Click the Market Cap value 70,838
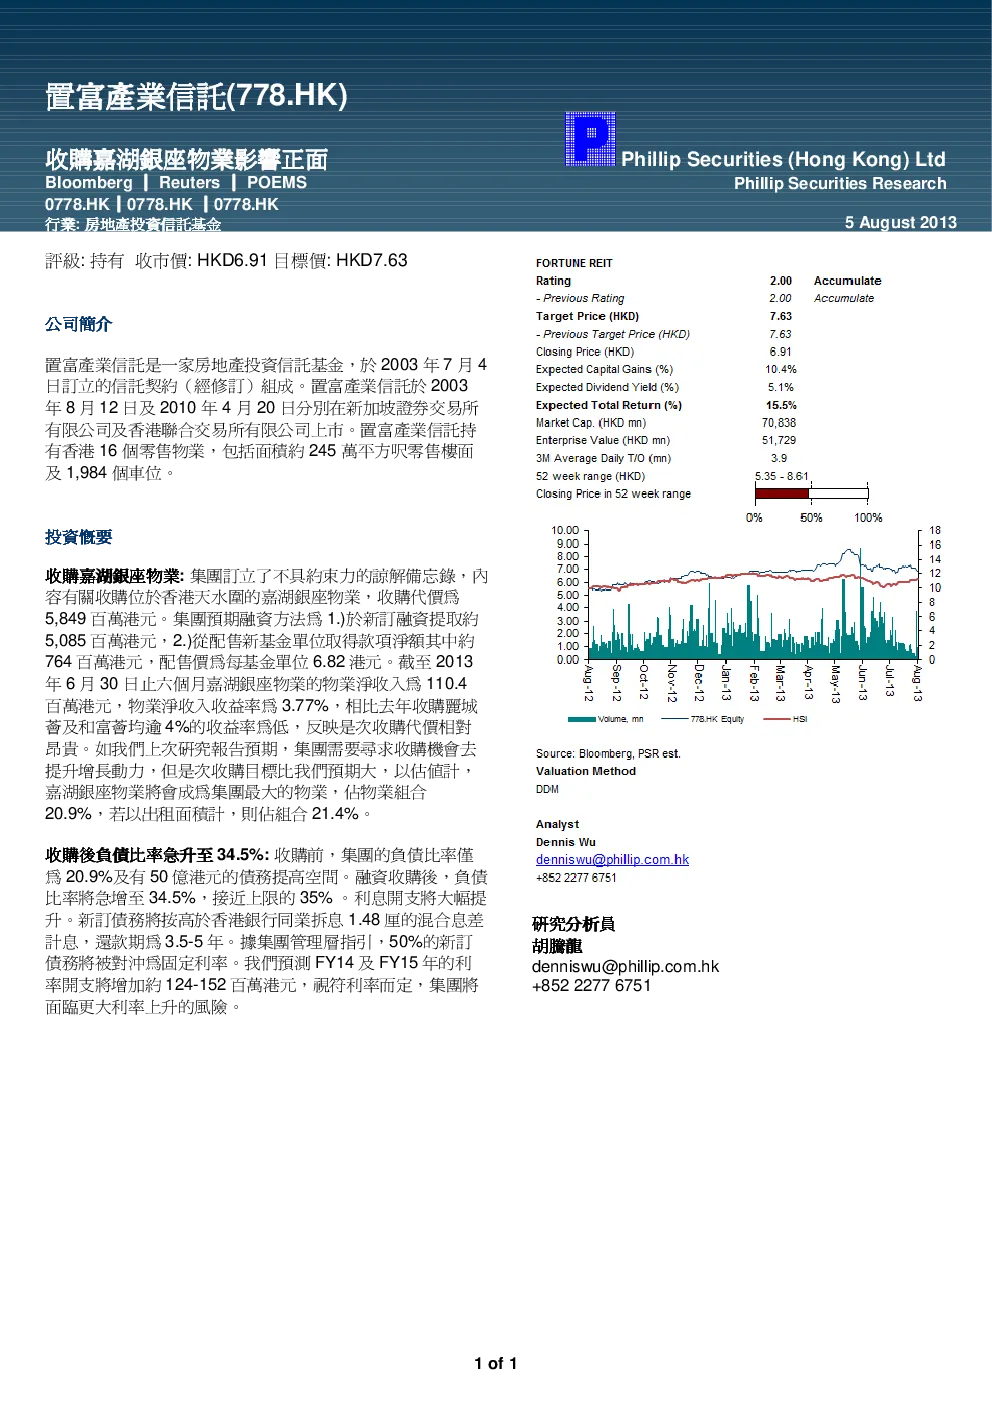 click(779, 423)
